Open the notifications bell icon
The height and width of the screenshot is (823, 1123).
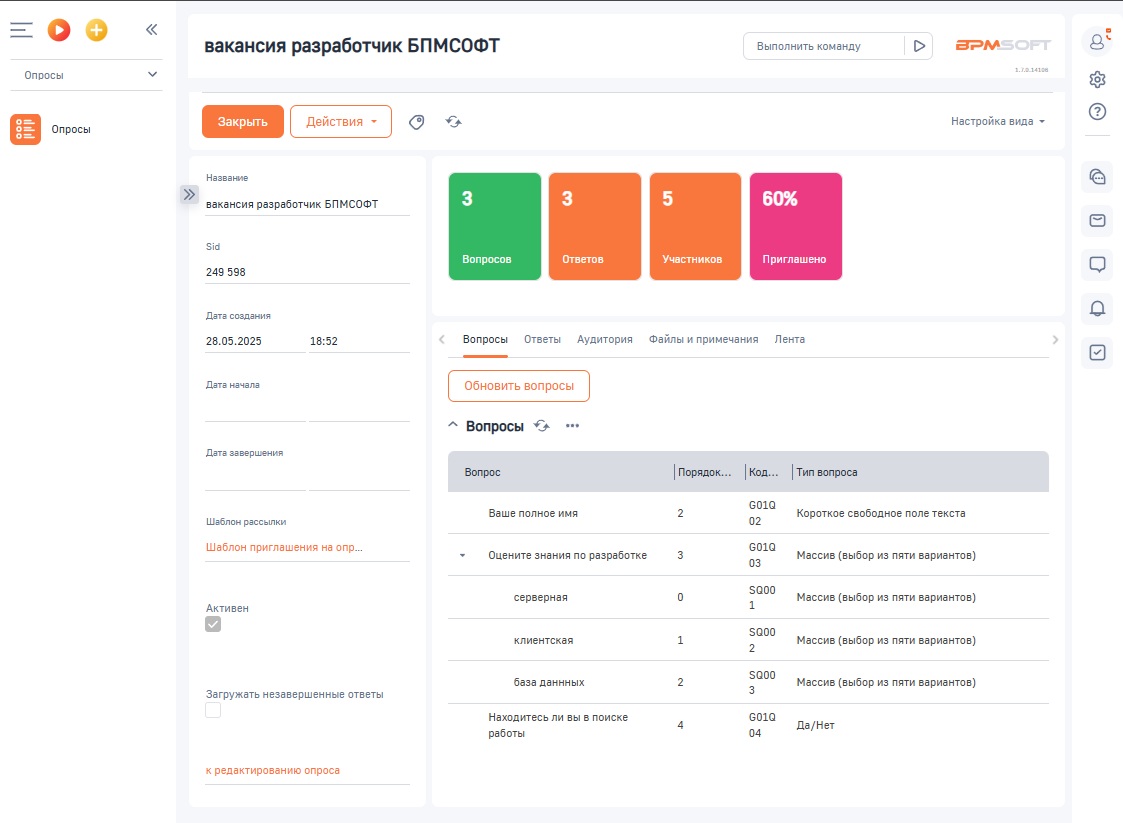click(x=1097, y=309)
